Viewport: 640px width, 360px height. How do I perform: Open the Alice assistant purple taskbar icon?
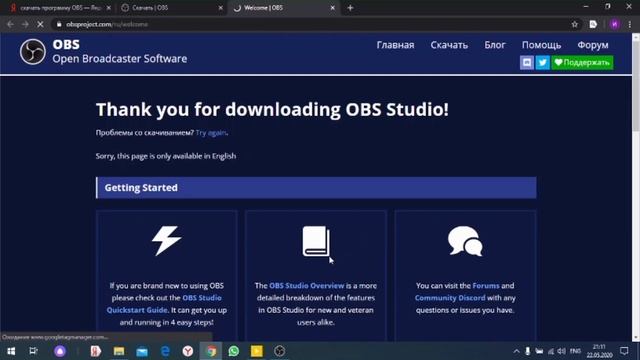60,351
